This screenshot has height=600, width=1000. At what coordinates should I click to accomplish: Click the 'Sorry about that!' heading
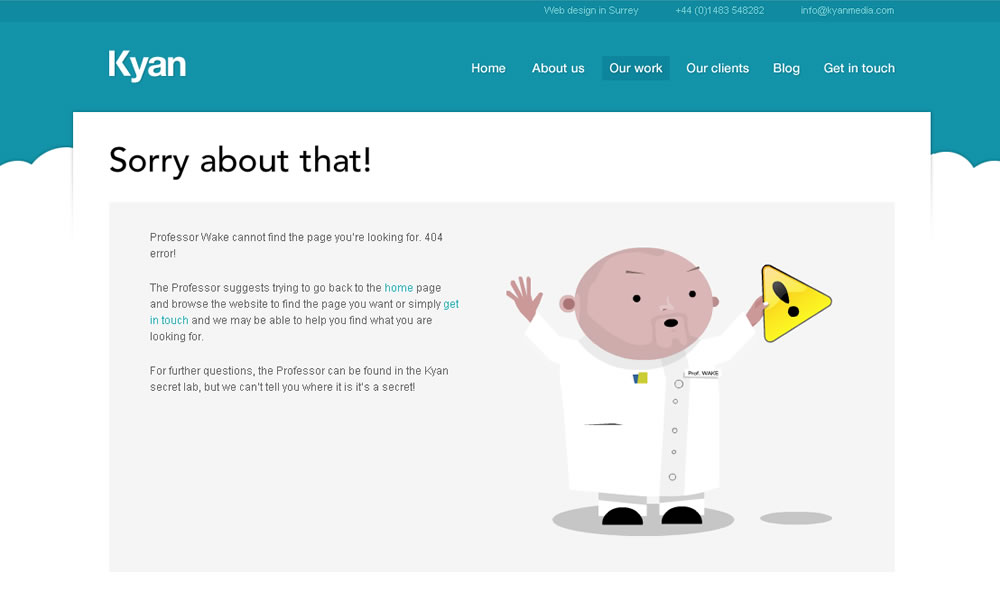pyautogui.click(x=240, y=160)
